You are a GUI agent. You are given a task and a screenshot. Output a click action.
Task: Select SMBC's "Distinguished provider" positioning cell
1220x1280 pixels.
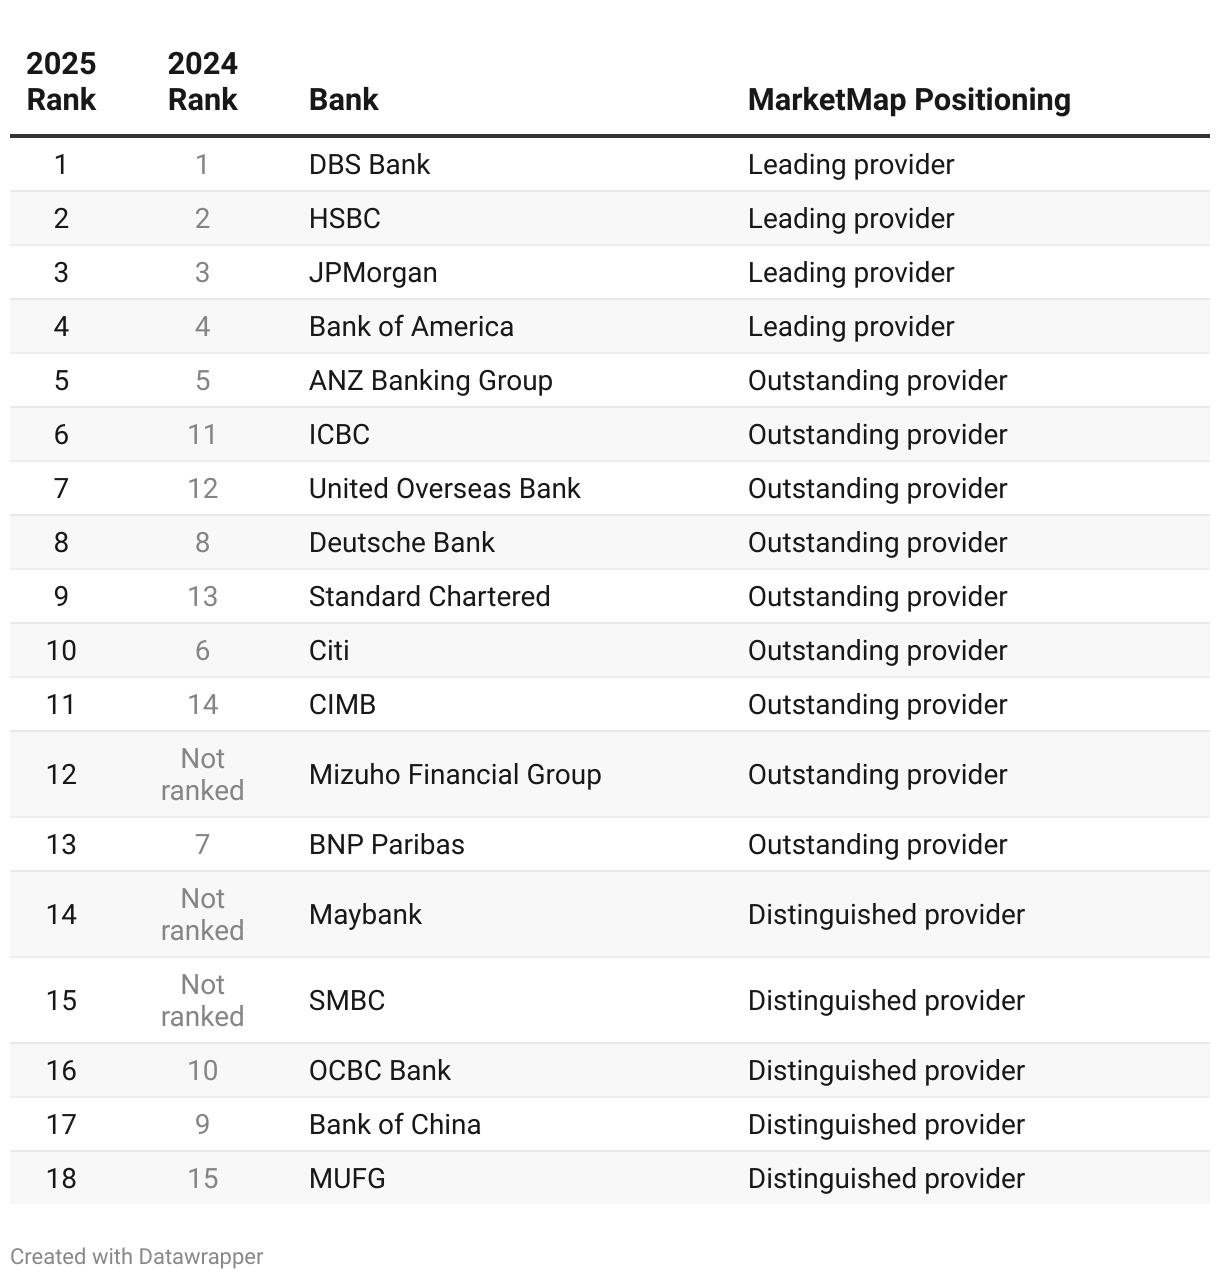[886, 1001]
